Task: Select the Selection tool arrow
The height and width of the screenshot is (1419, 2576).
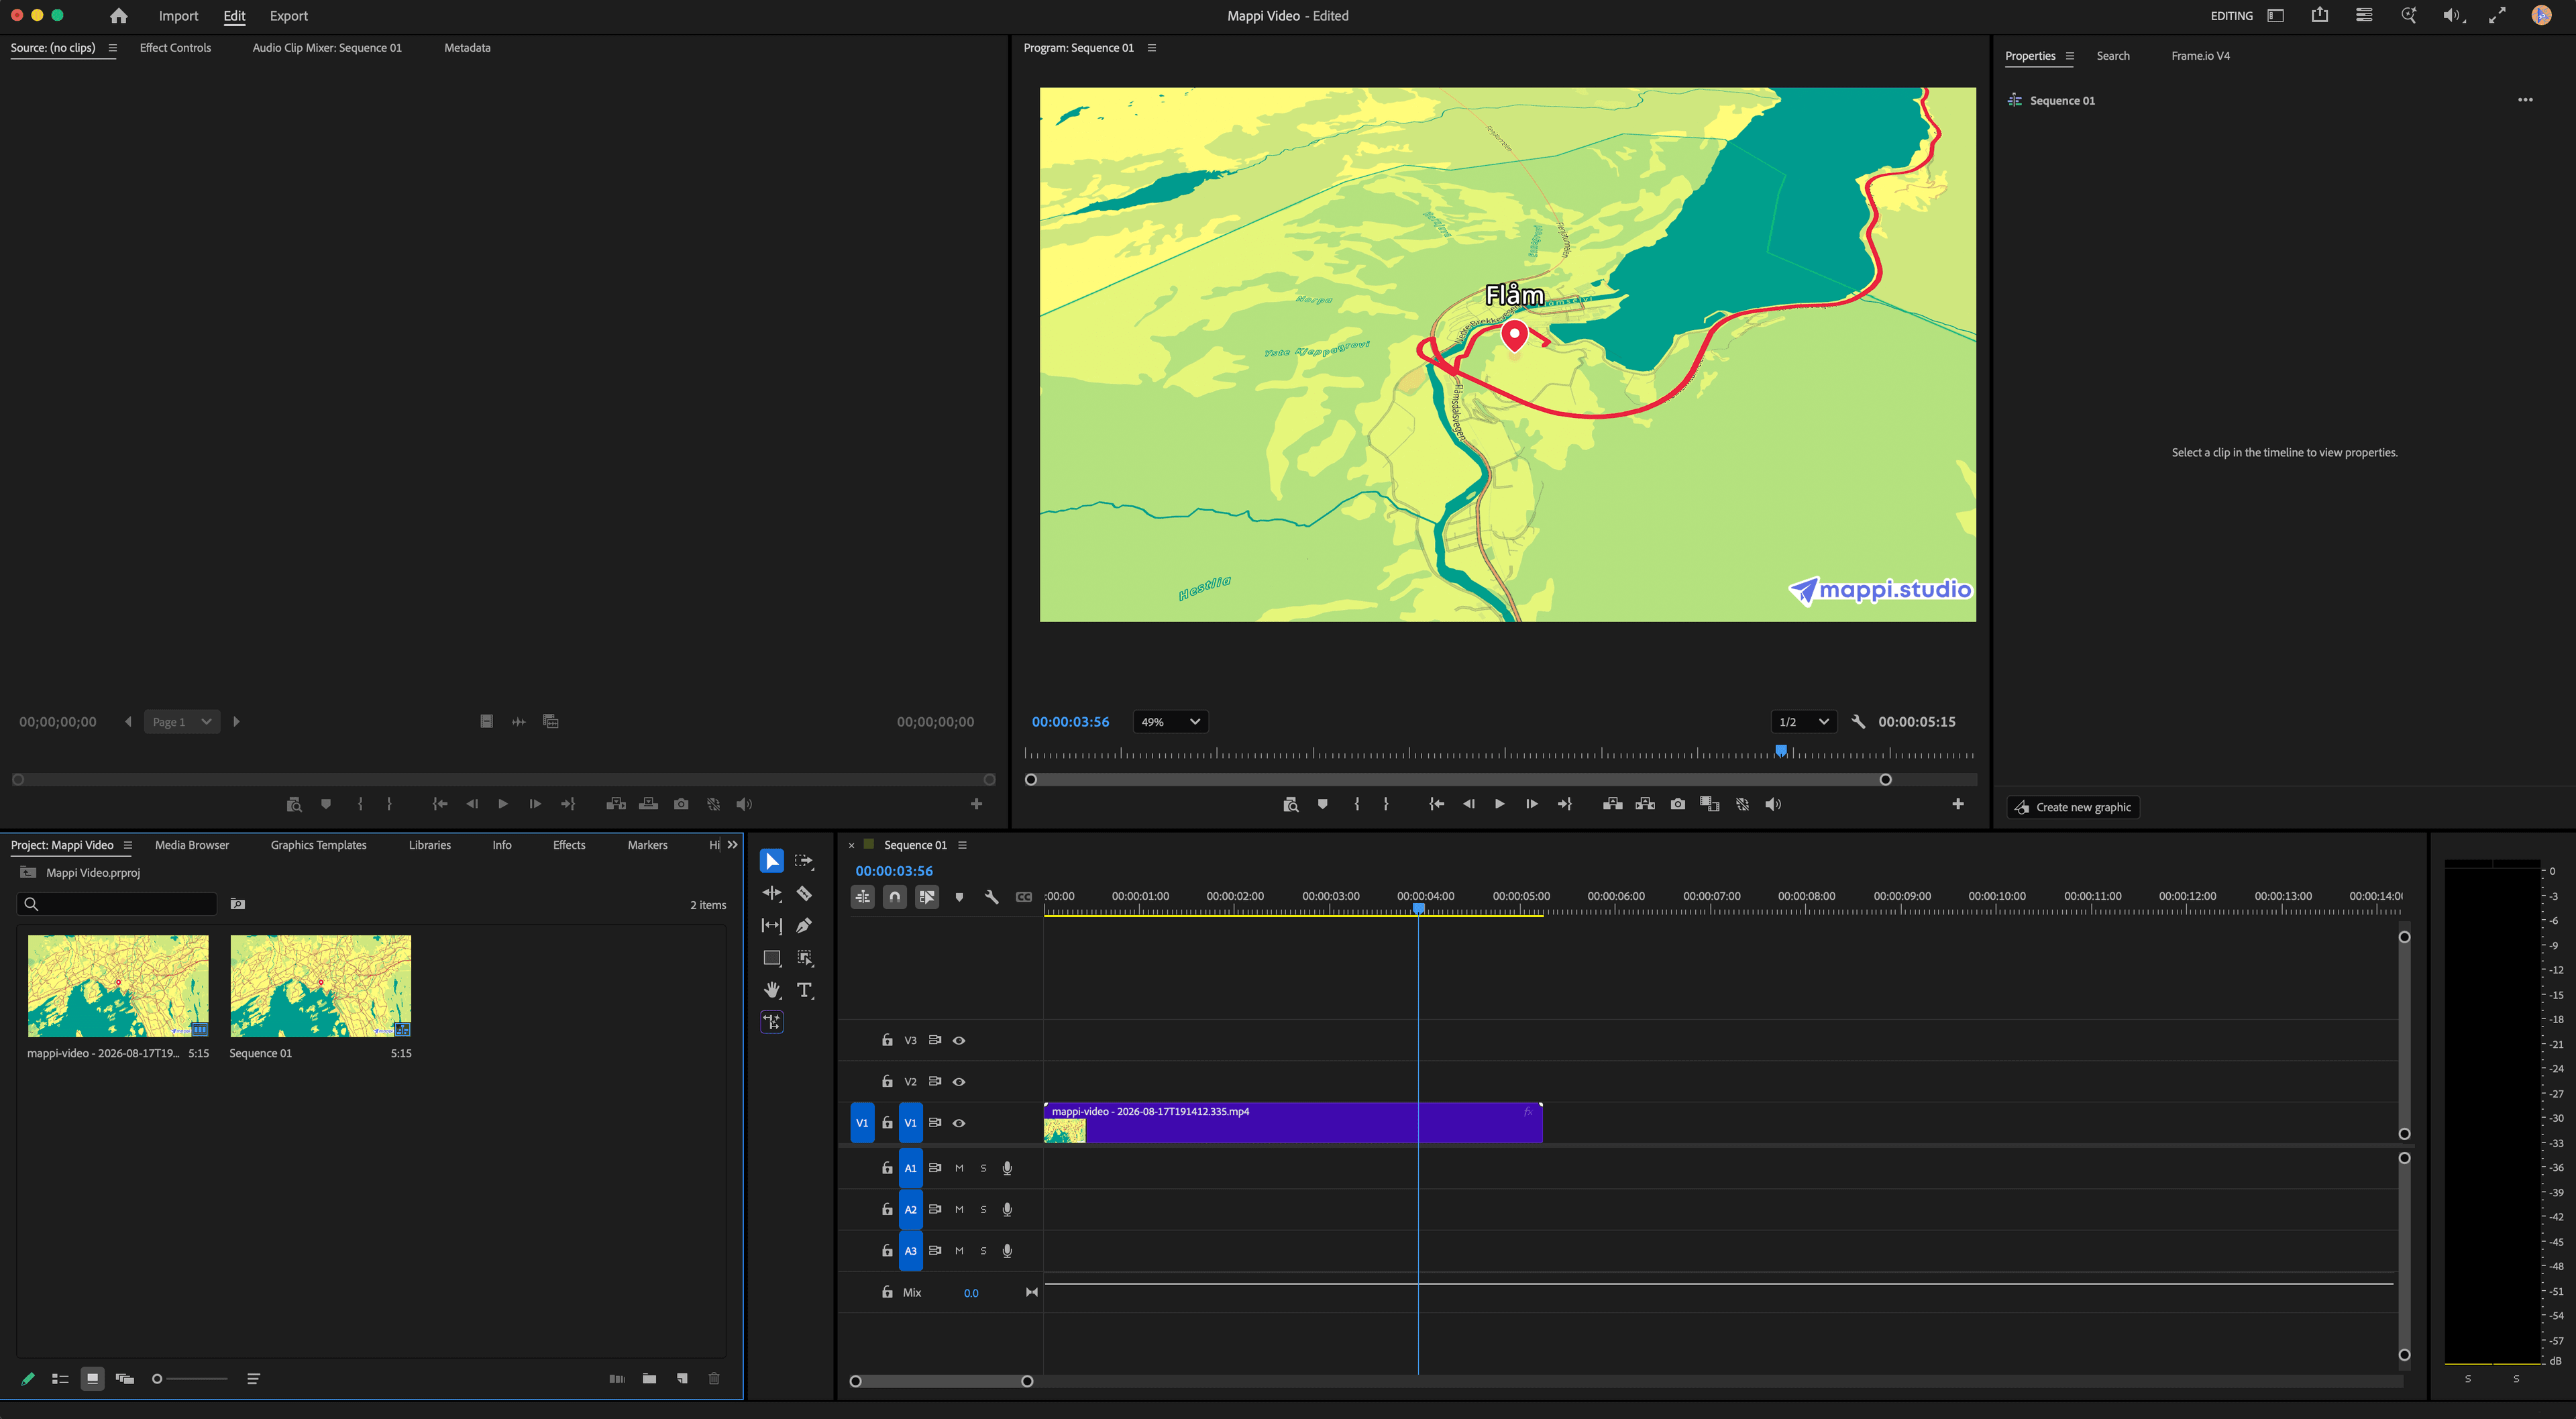Action: 771,860
